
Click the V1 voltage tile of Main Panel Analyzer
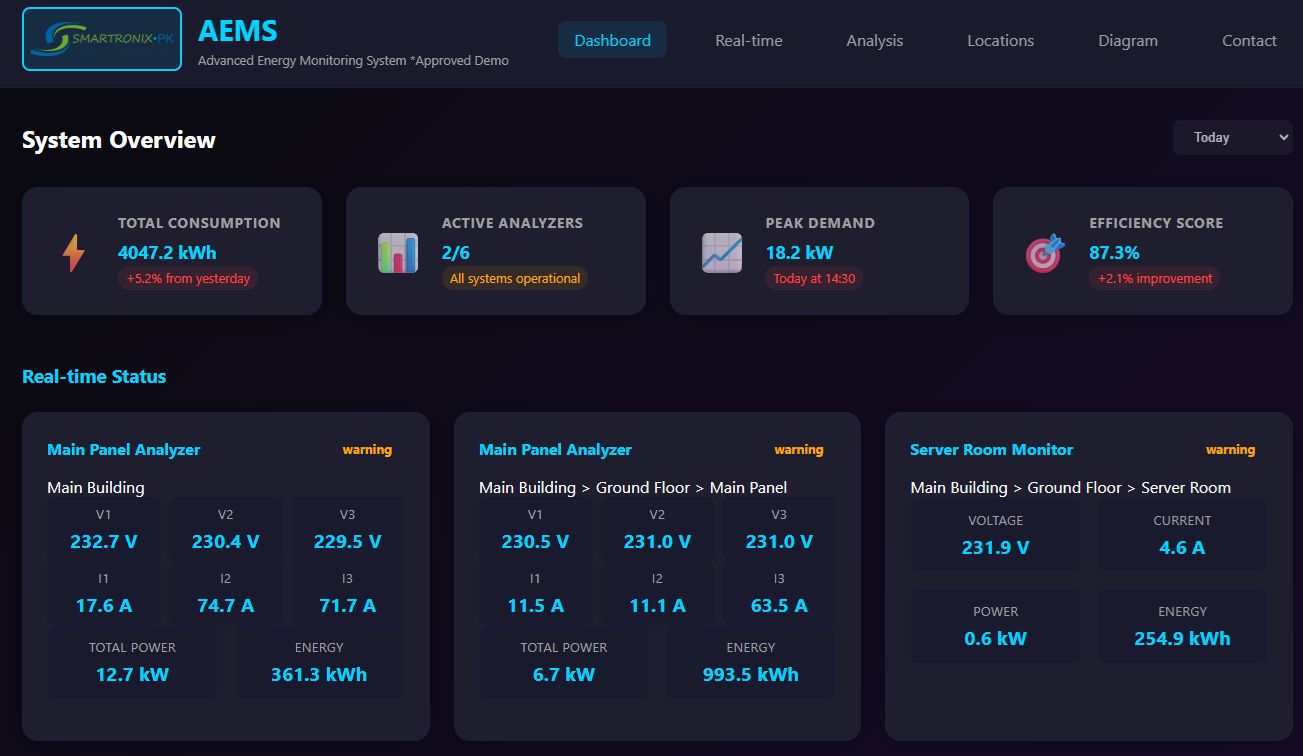tap(104, 529)
